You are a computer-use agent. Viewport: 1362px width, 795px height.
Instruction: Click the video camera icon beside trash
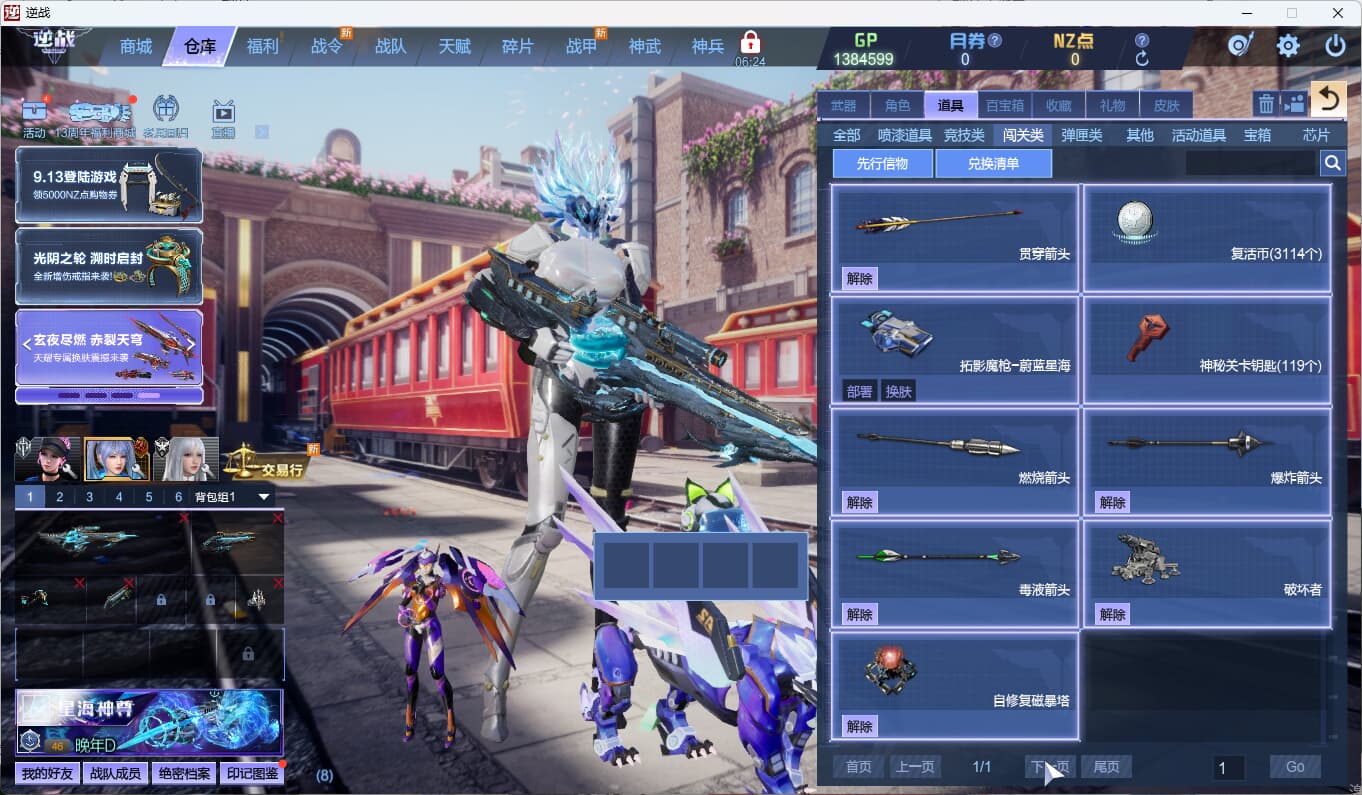coord(1294,103)
